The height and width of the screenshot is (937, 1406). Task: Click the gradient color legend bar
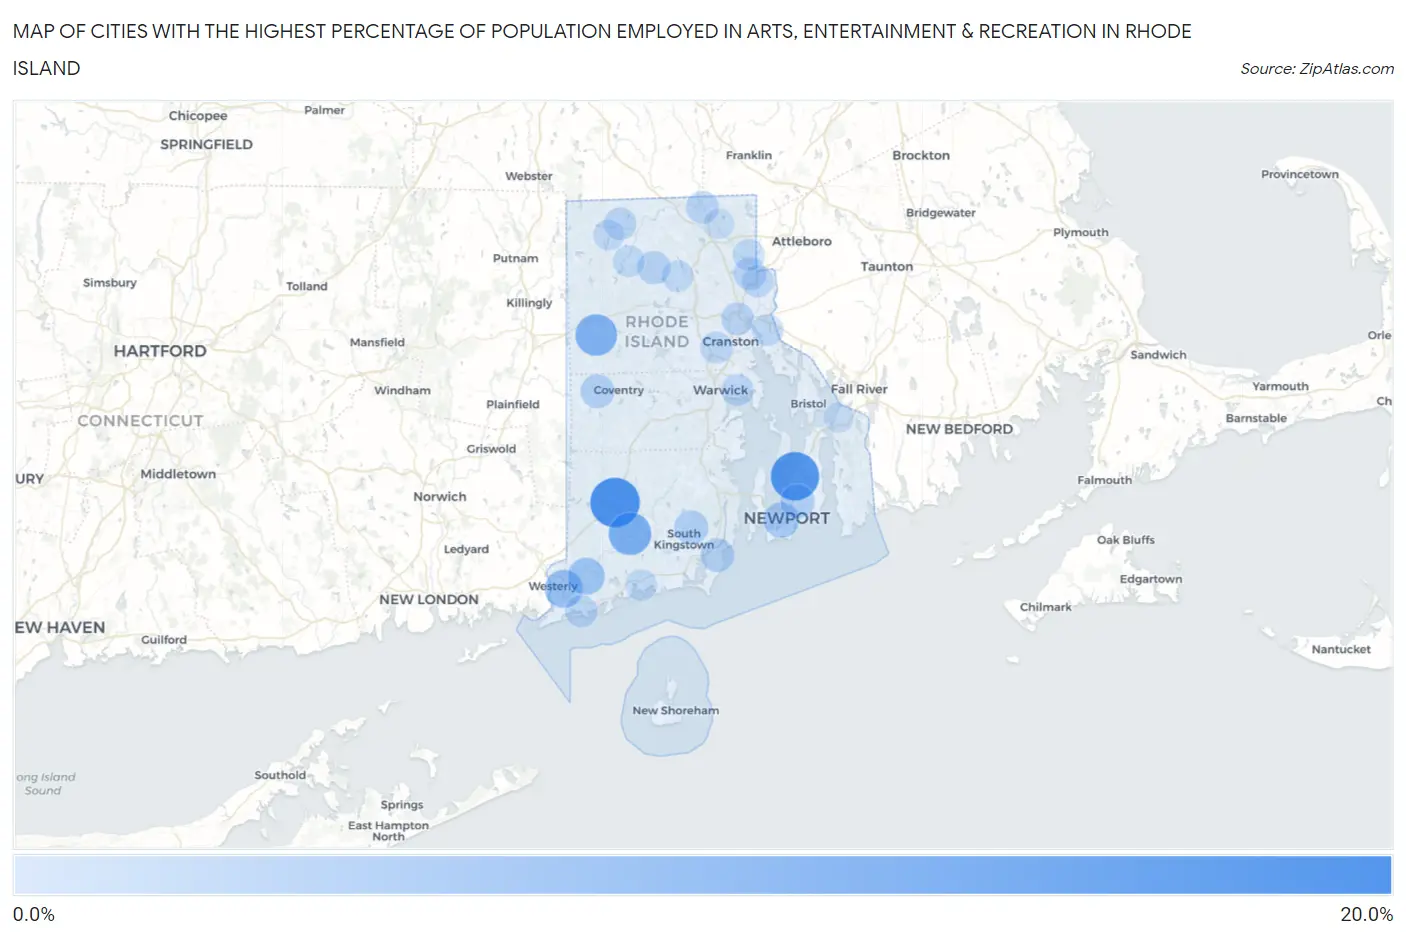tap(702, 875)
